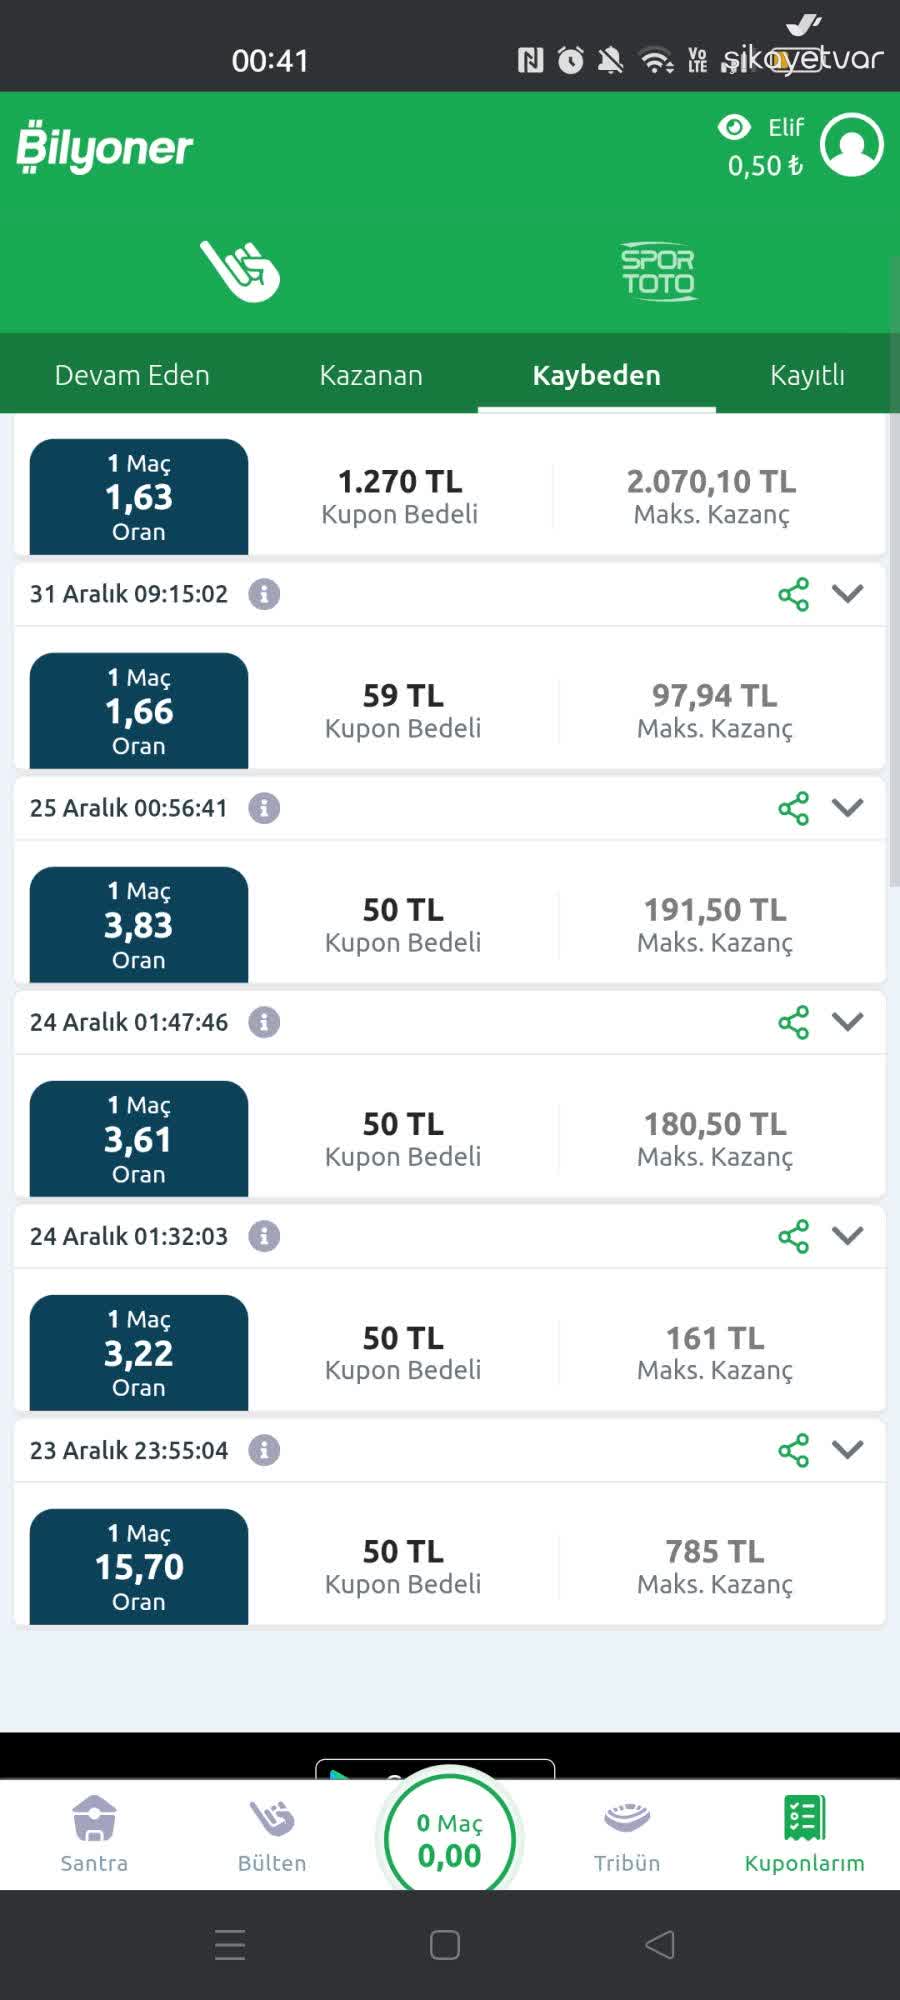The image size is (900, 2000).
Task: Tap the Bilyoner logo
Action: [x=105, y=147]
